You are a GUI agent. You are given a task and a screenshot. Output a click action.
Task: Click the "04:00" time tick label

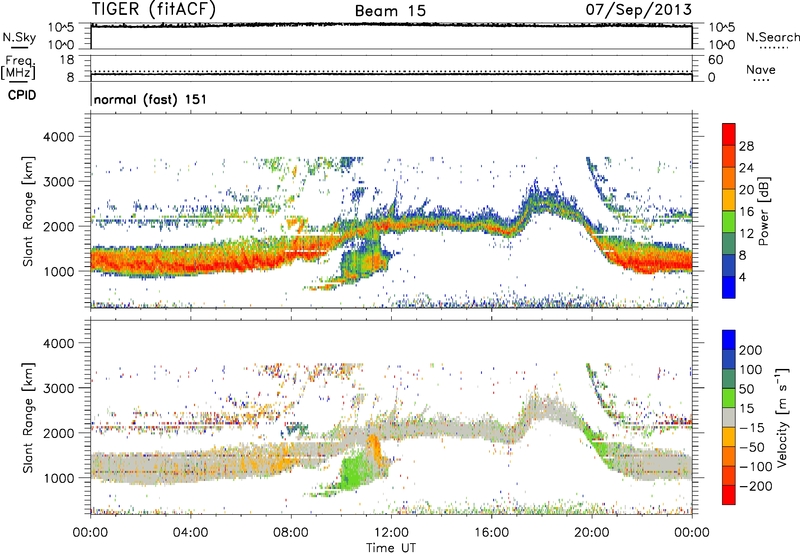(x=190, y=533)
